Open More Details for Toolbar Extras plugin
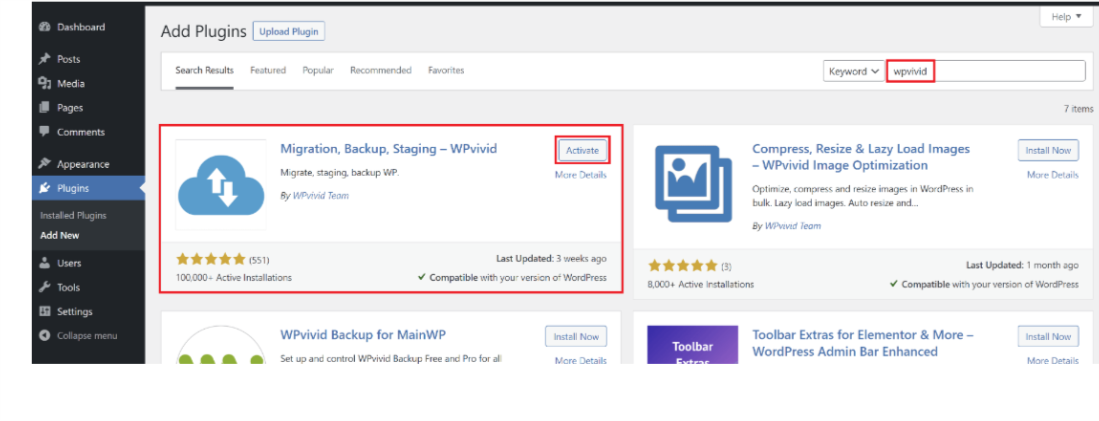This screenshot has width=1099, height=421. click(1053, 361)
